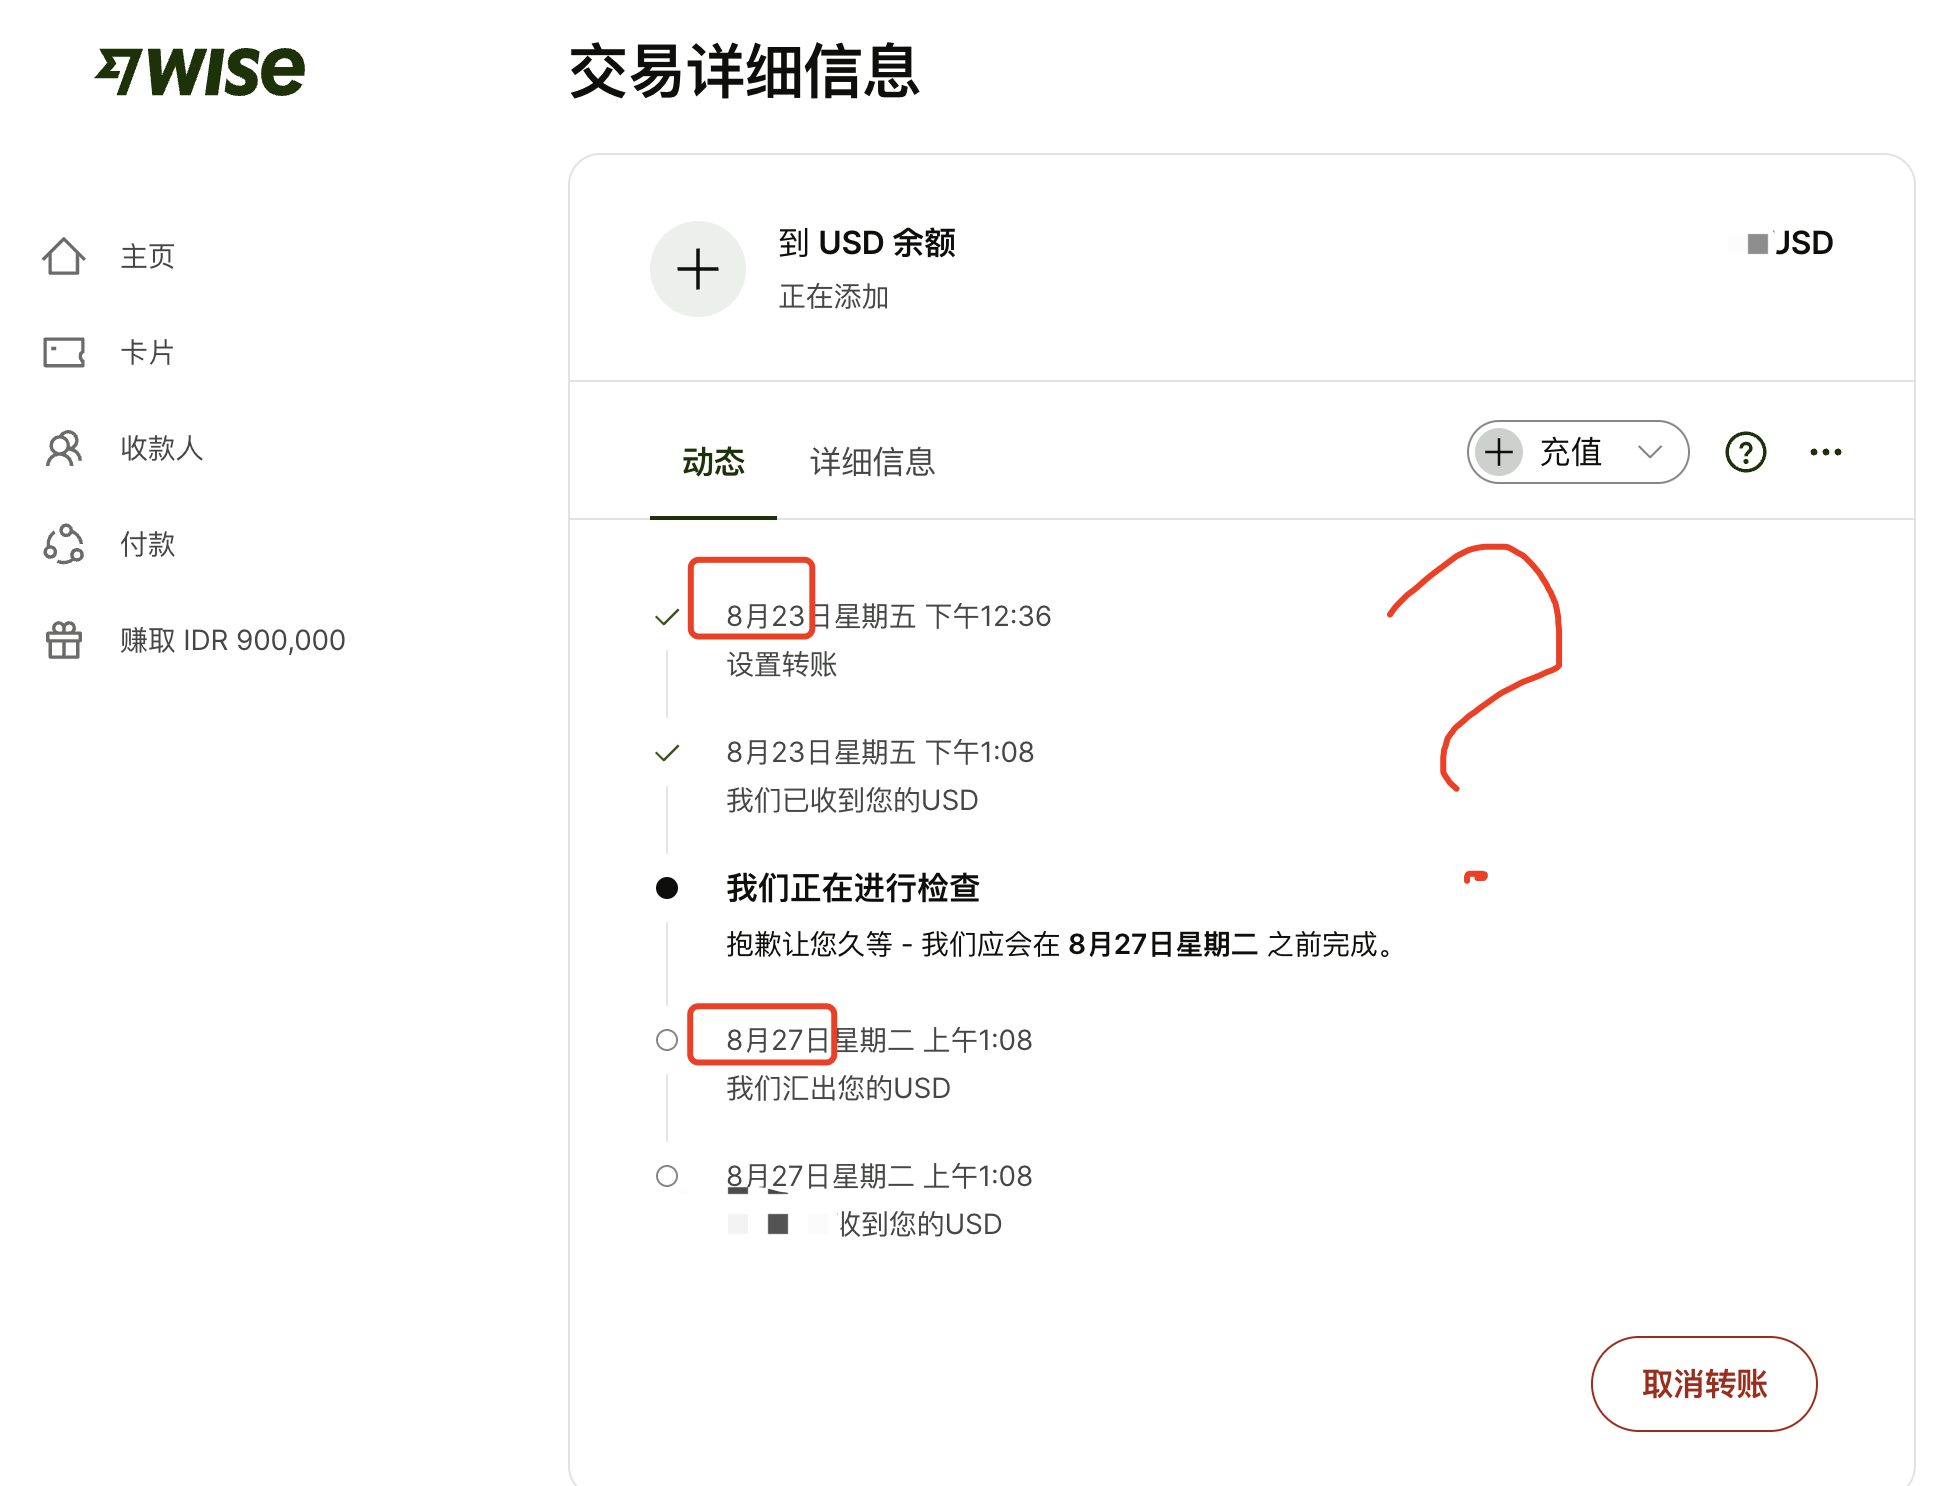Click the large plus circle icon
Image resolution: width=1954 pixels, height=1486 pixels.
pos(698,269)
